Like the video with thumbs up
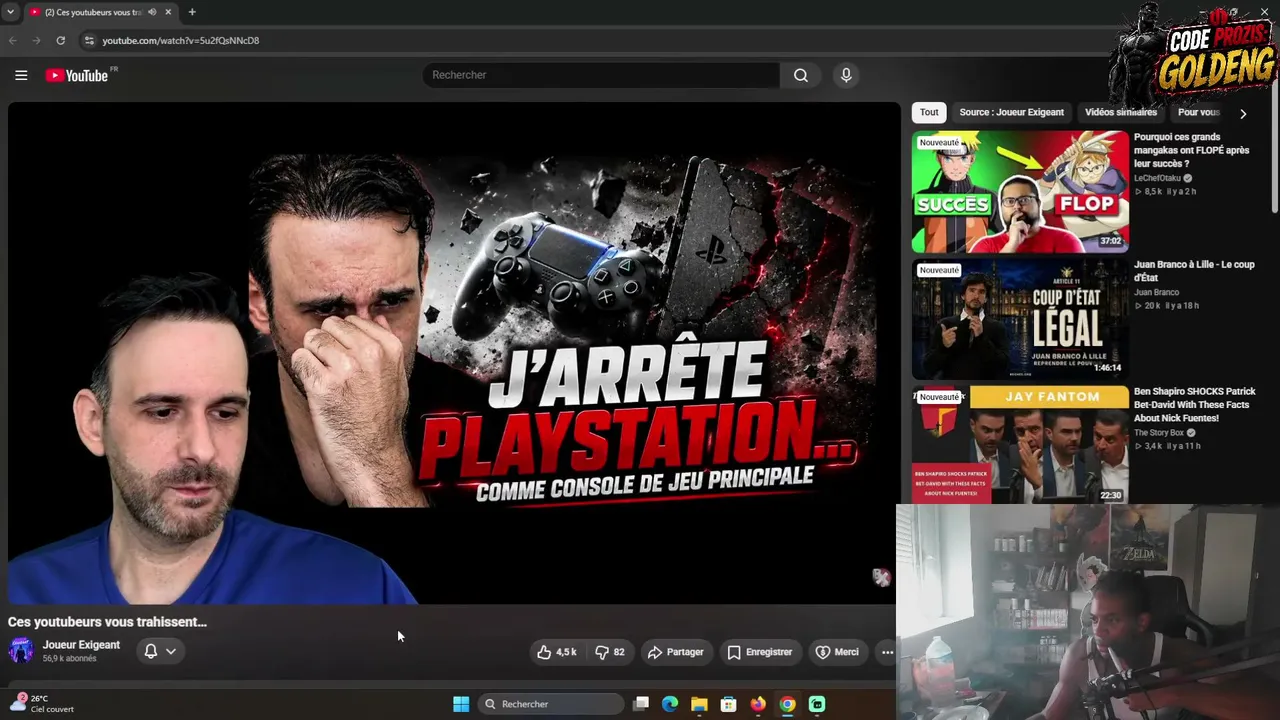 tap(556, 652)
